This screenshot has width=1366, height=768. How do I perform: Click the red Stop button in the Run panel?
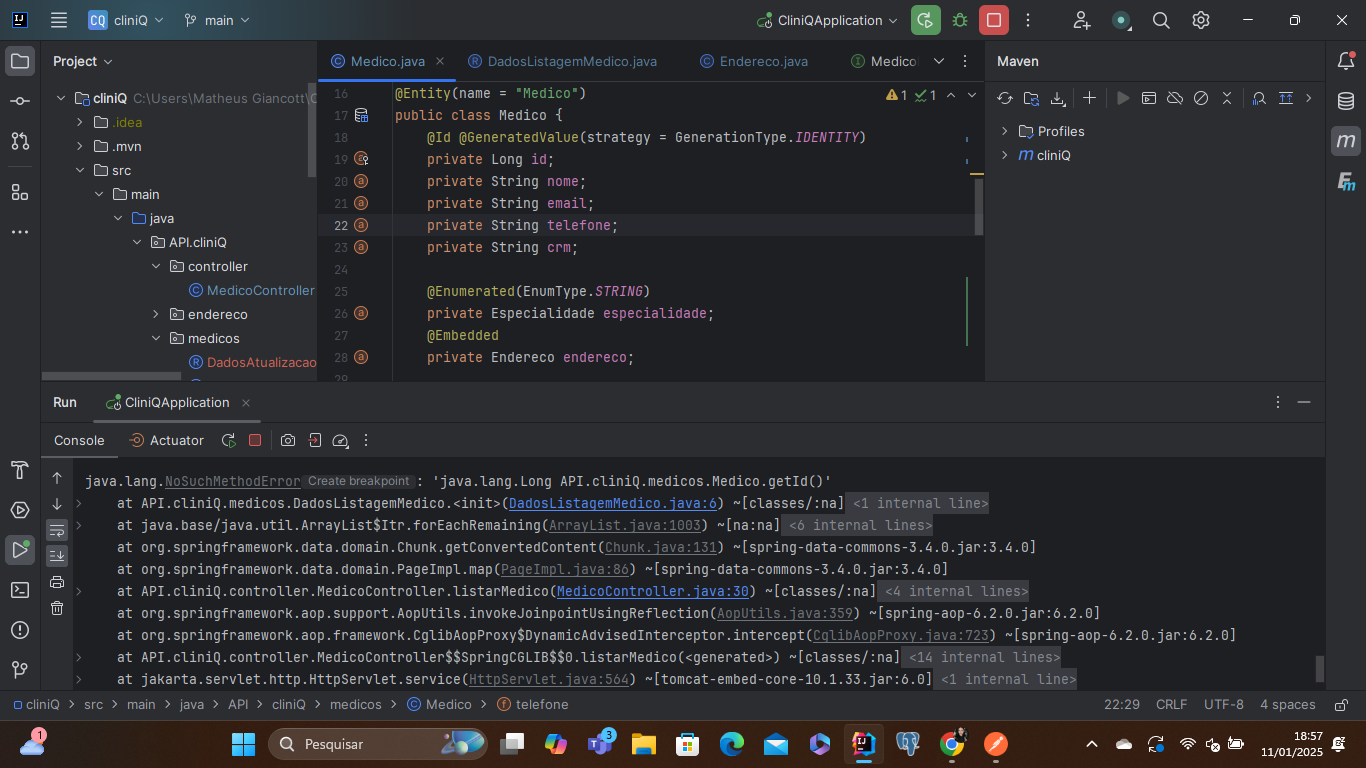[x=255, y=440]
